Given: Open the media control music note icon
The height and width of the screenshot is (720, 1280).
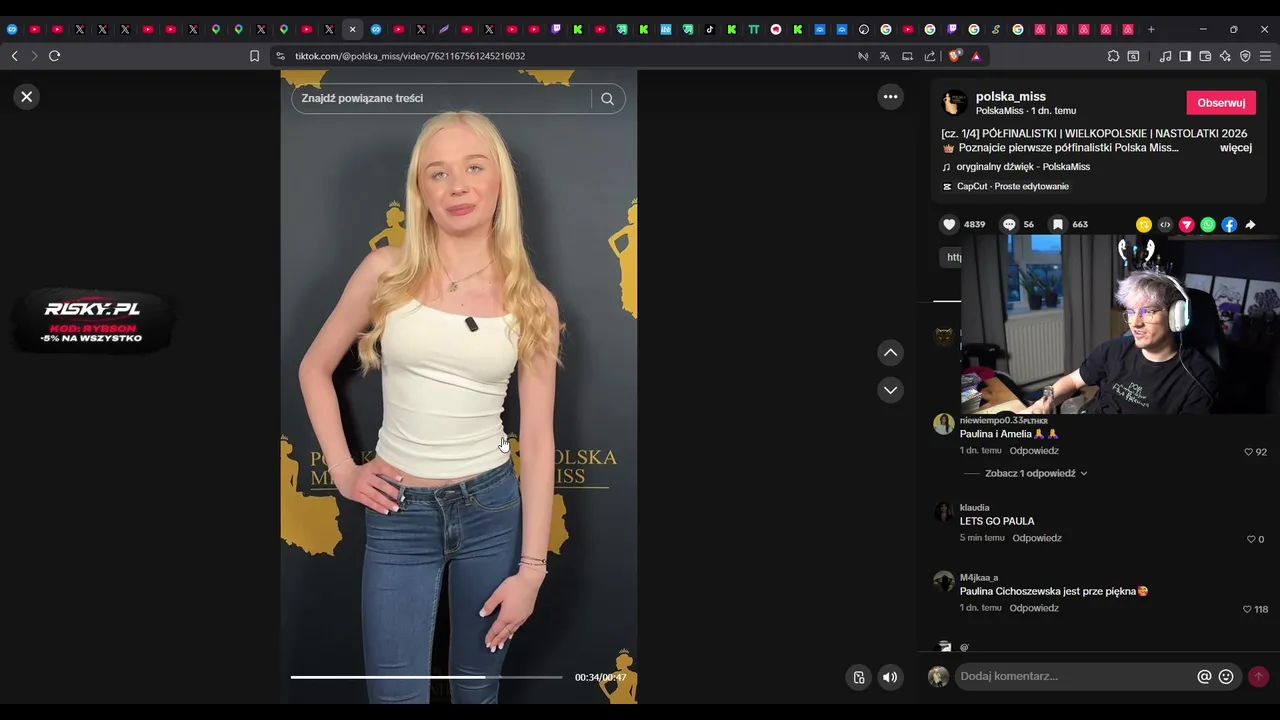Looking at the screenshot, I should coord(1165,56).
